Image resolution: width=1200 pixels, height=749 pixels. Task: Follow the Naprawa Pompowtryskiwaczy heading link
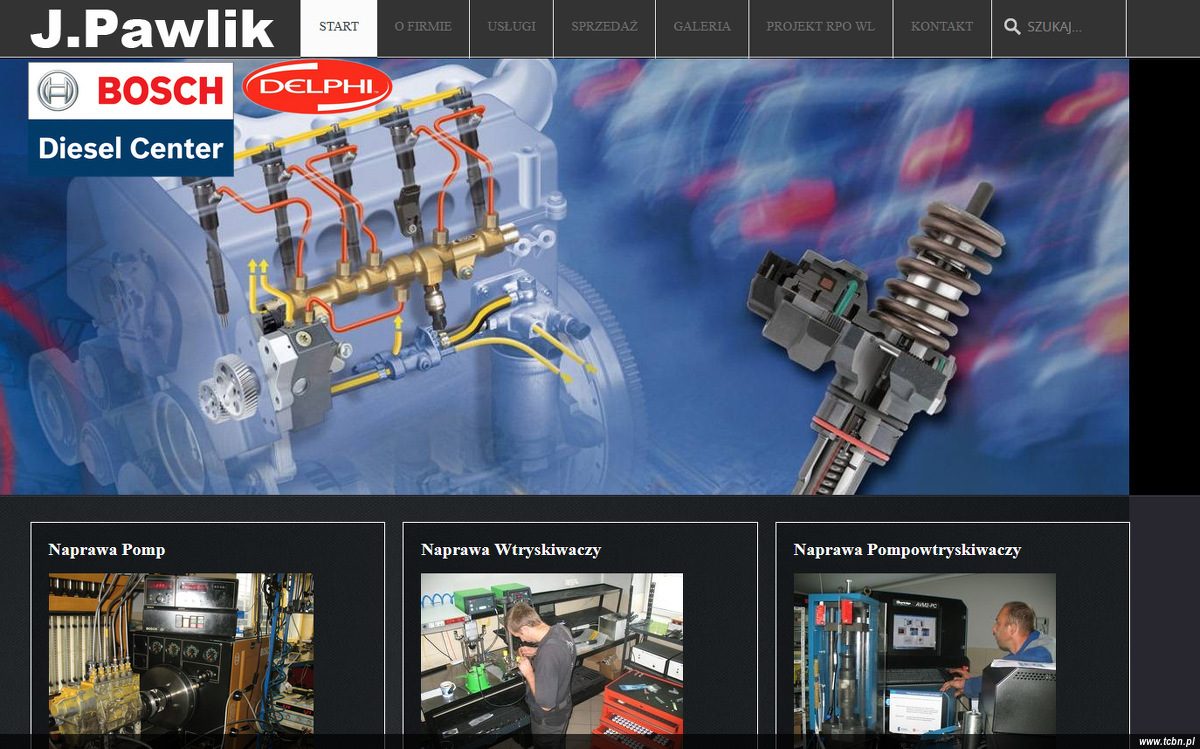click(x=907, y=550)
